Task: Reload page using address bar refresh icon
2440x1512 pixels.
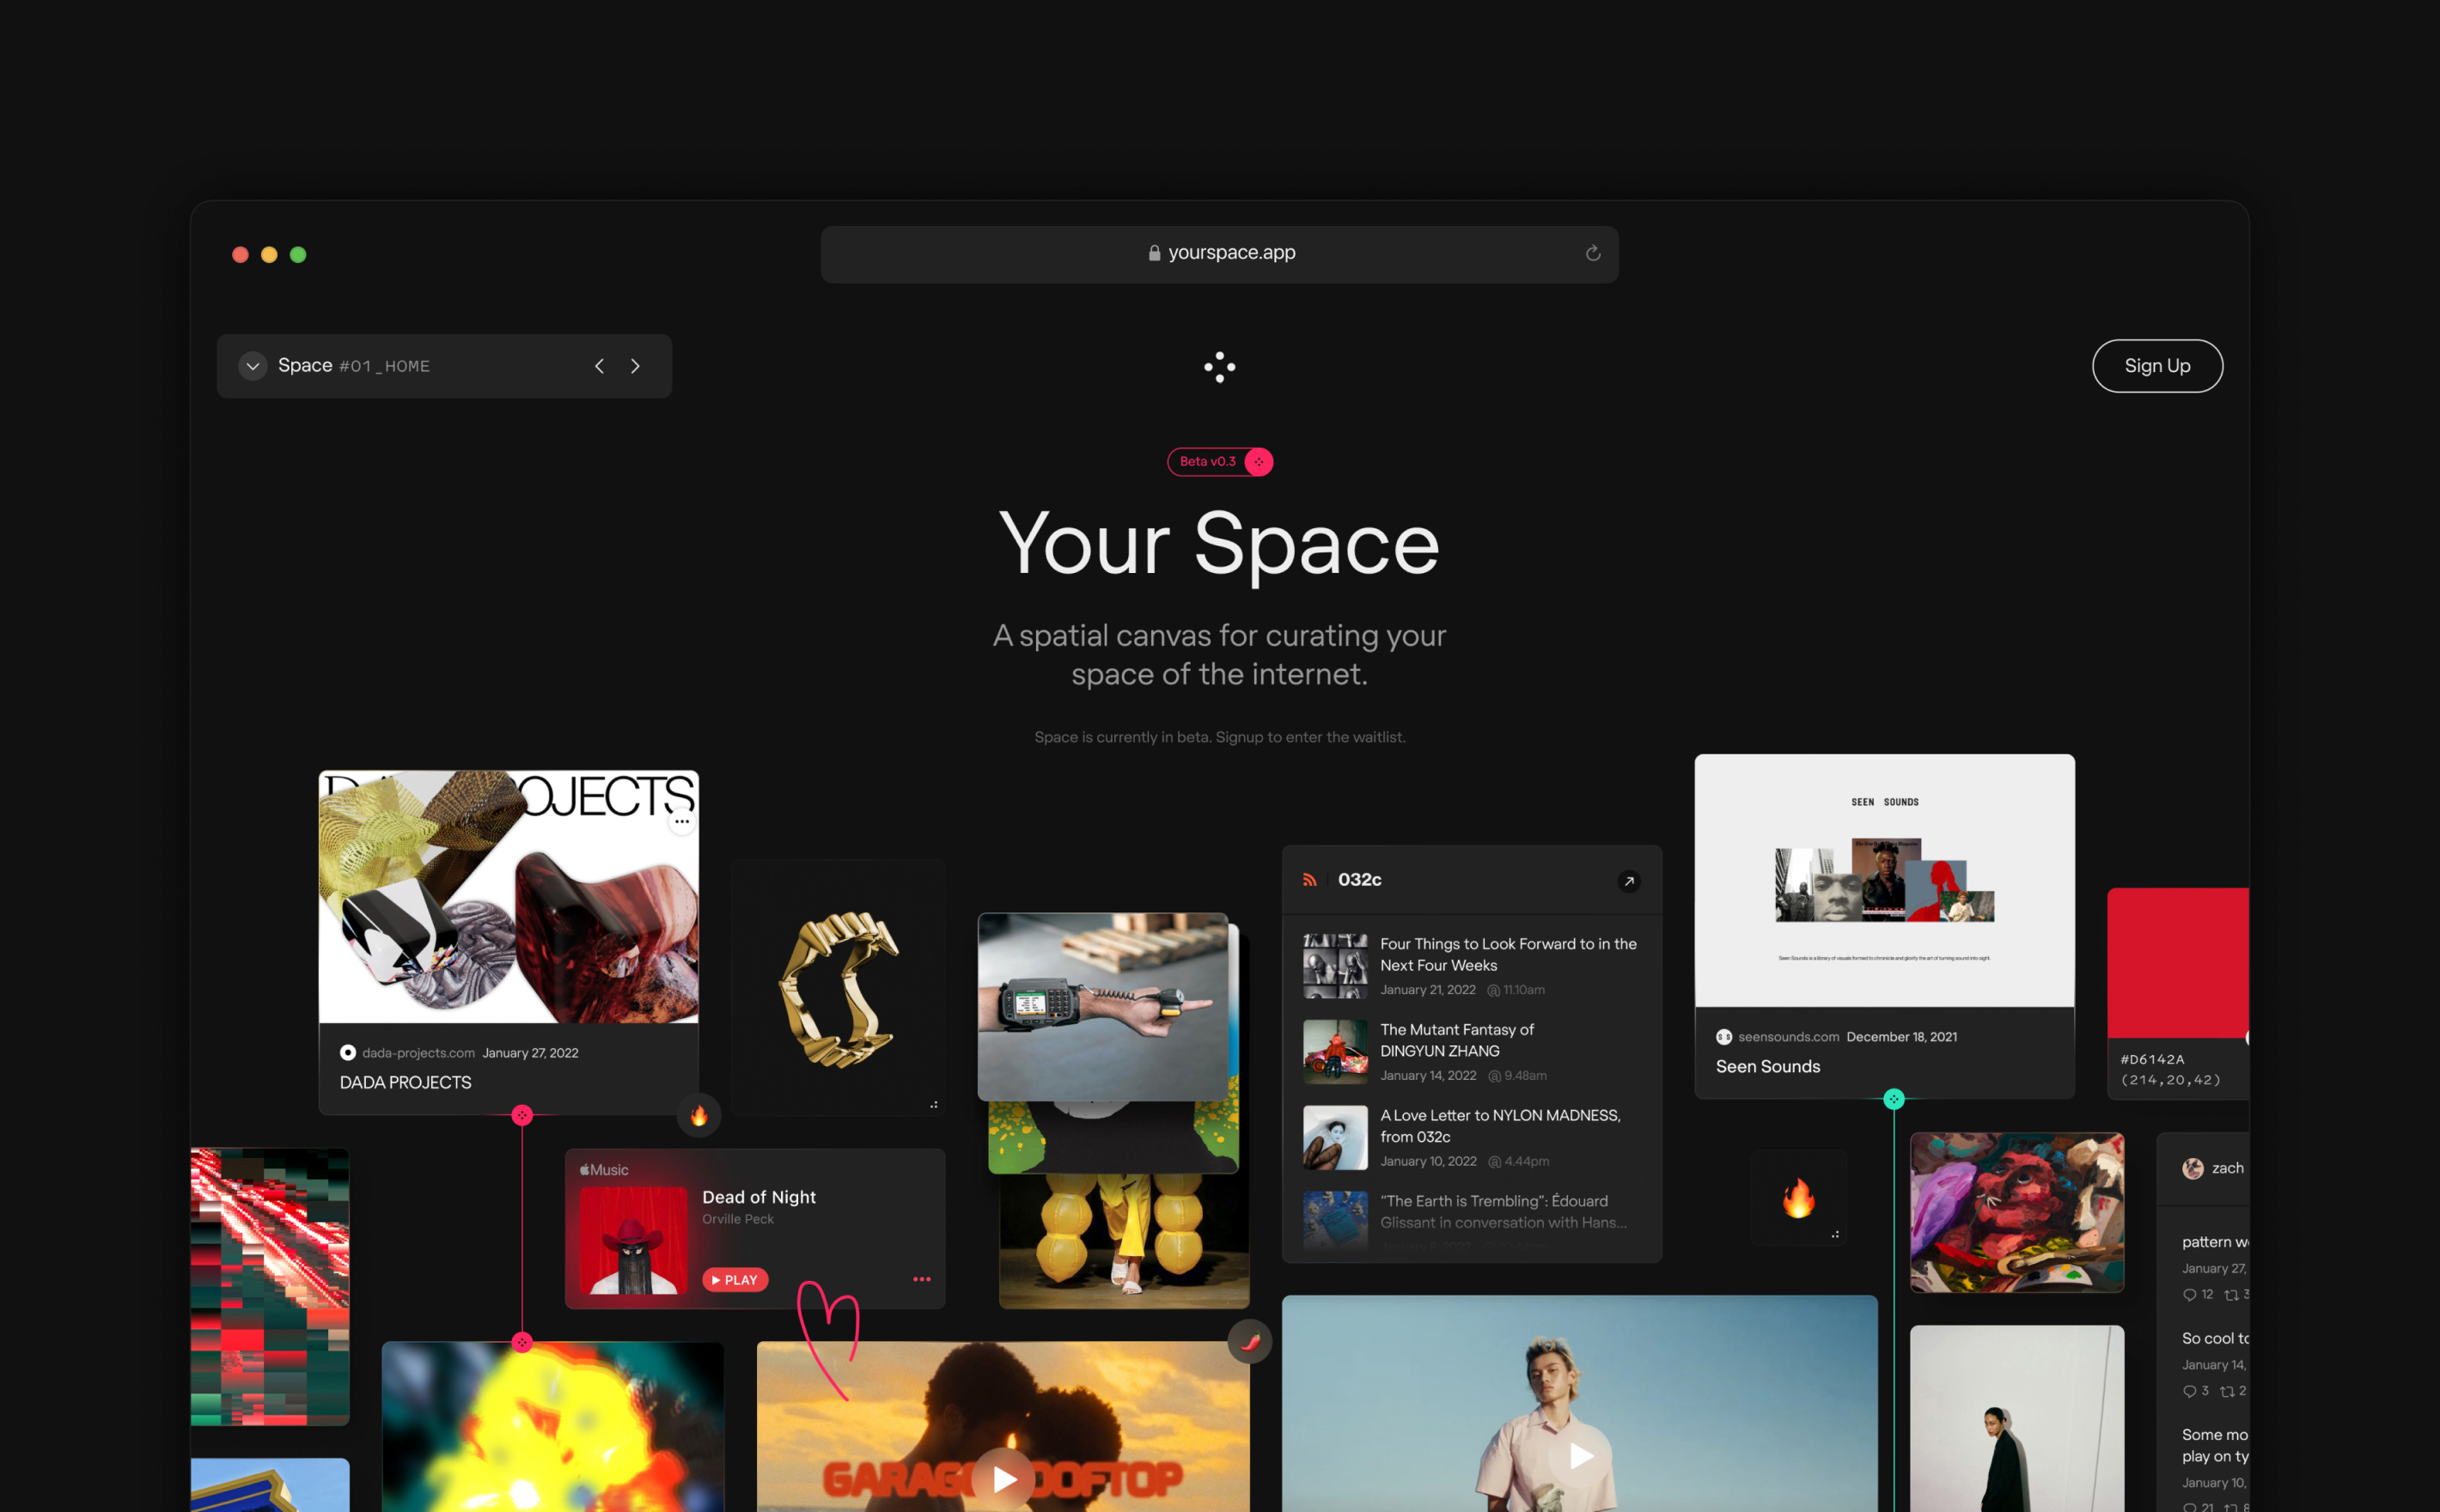Action: coord(1592,253)
